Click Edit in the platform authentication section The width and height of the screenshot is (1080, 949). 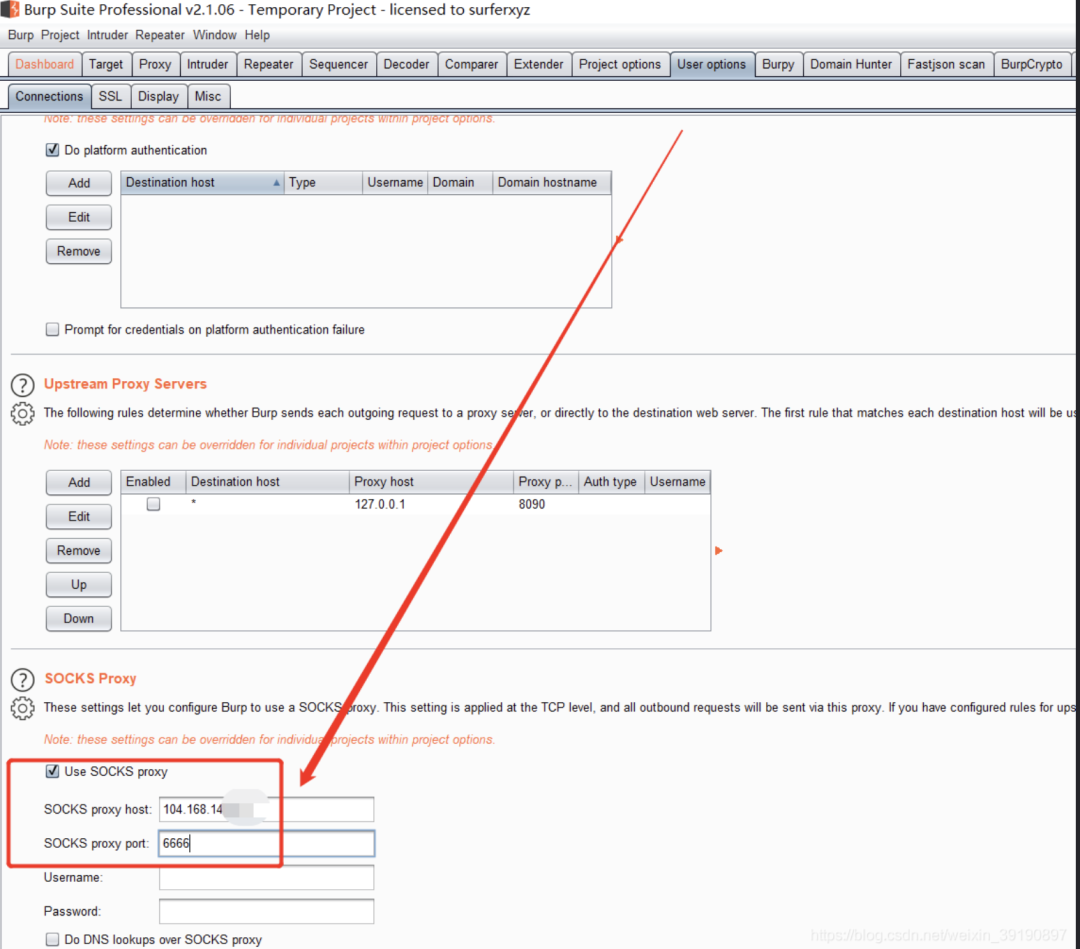point(79,218)
